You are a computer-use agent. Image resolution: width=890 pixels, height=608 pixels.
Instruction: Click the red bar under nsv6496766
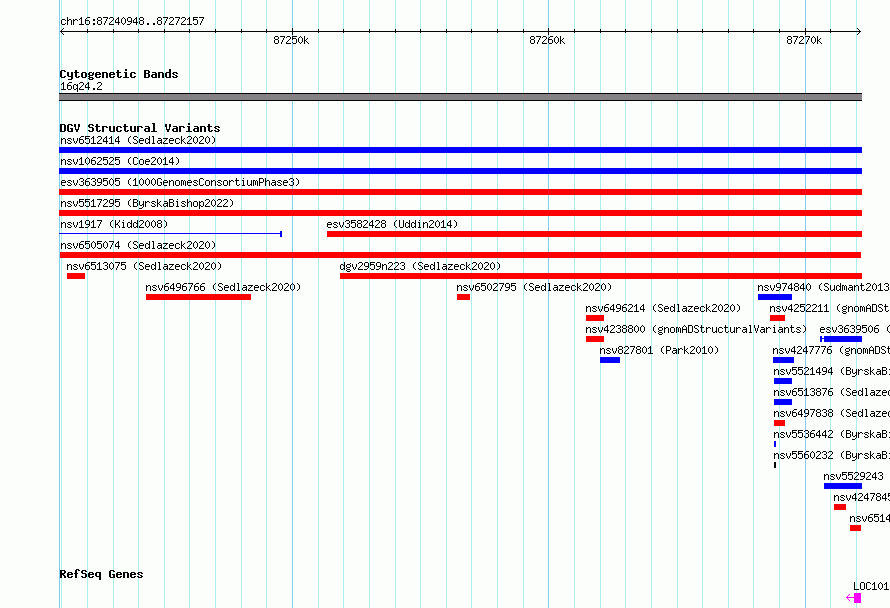point(198,297)
